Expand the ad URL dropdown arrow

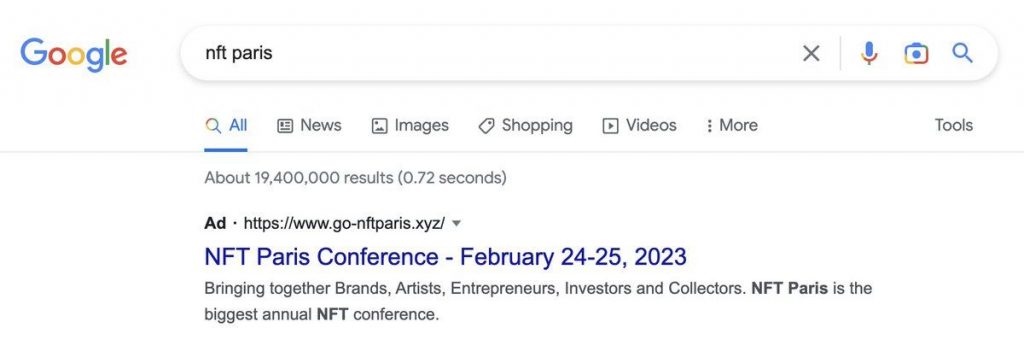456,223
